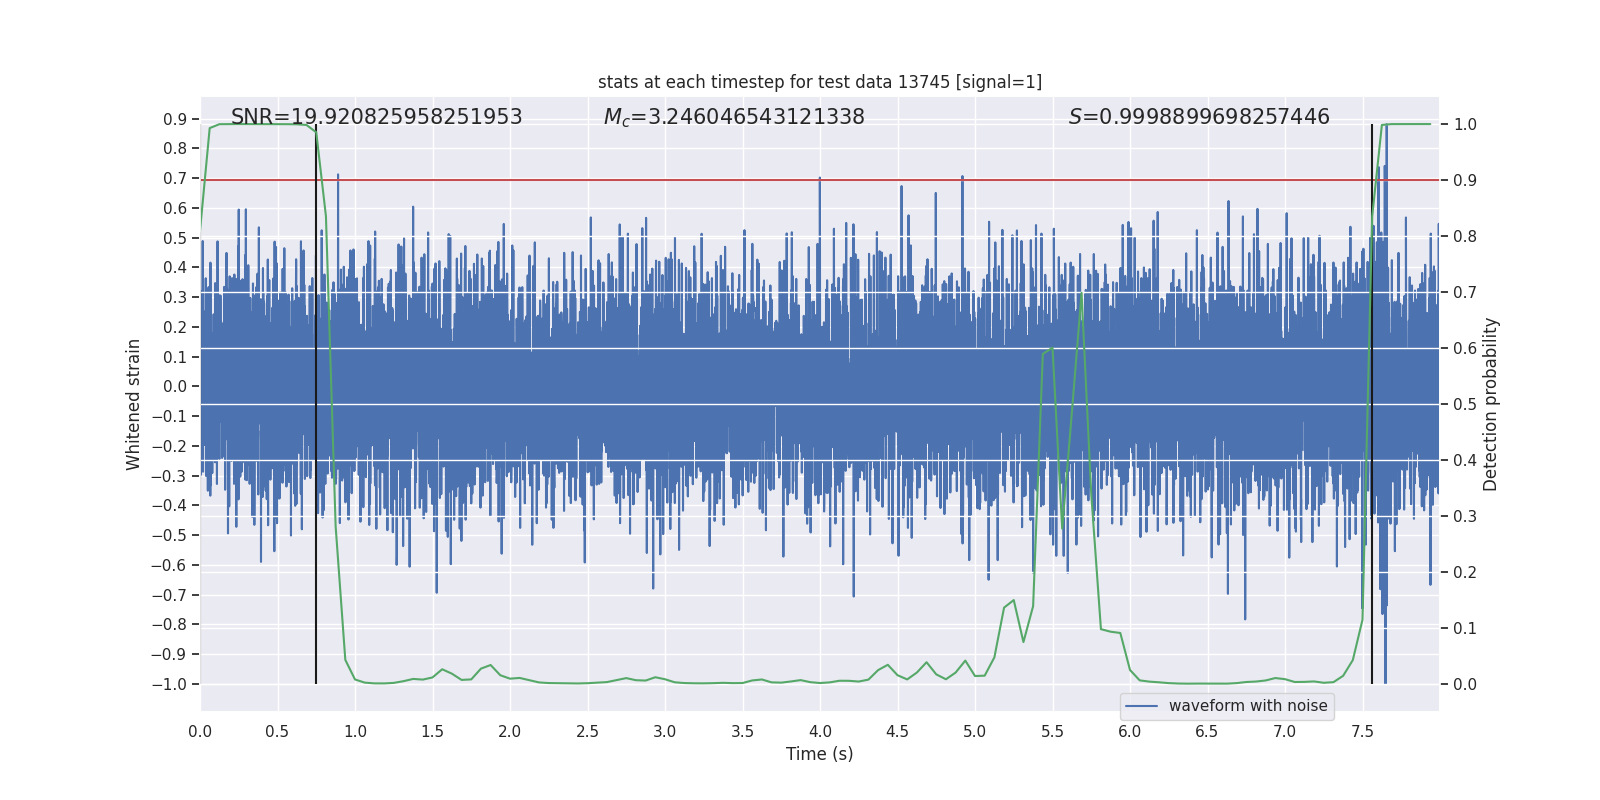This screenshot has height=800, width=1600.
Task: Click the Whitened strain tick label 0.7
Action: click(175, 178)
